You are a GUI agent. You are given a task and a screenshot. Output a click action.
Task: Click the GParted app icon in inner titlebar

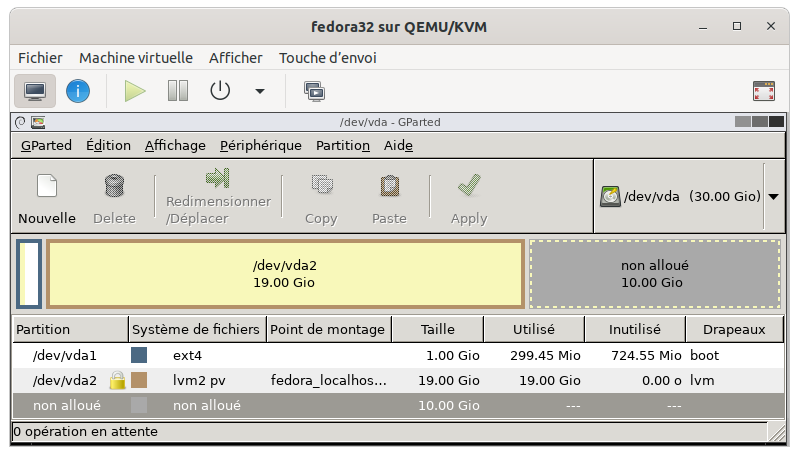point(38,122)
